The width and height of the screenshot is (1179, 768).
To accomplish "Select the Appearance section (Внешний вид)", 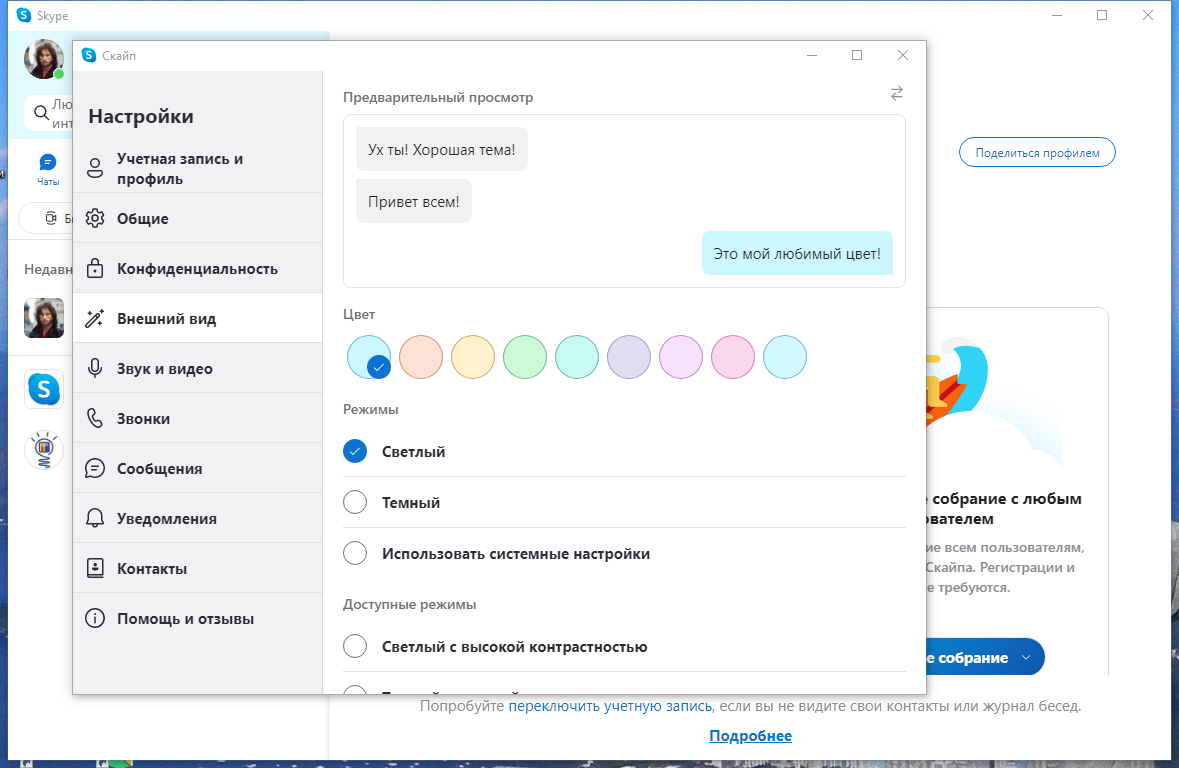I will 198,318.
